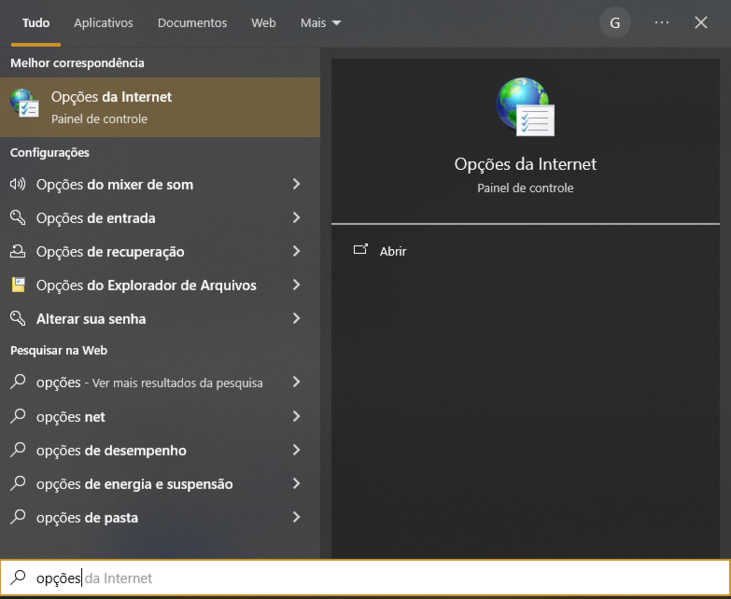
Task: Expand the arrow for Opções de recuperação
Action: [x=297, y=251]
